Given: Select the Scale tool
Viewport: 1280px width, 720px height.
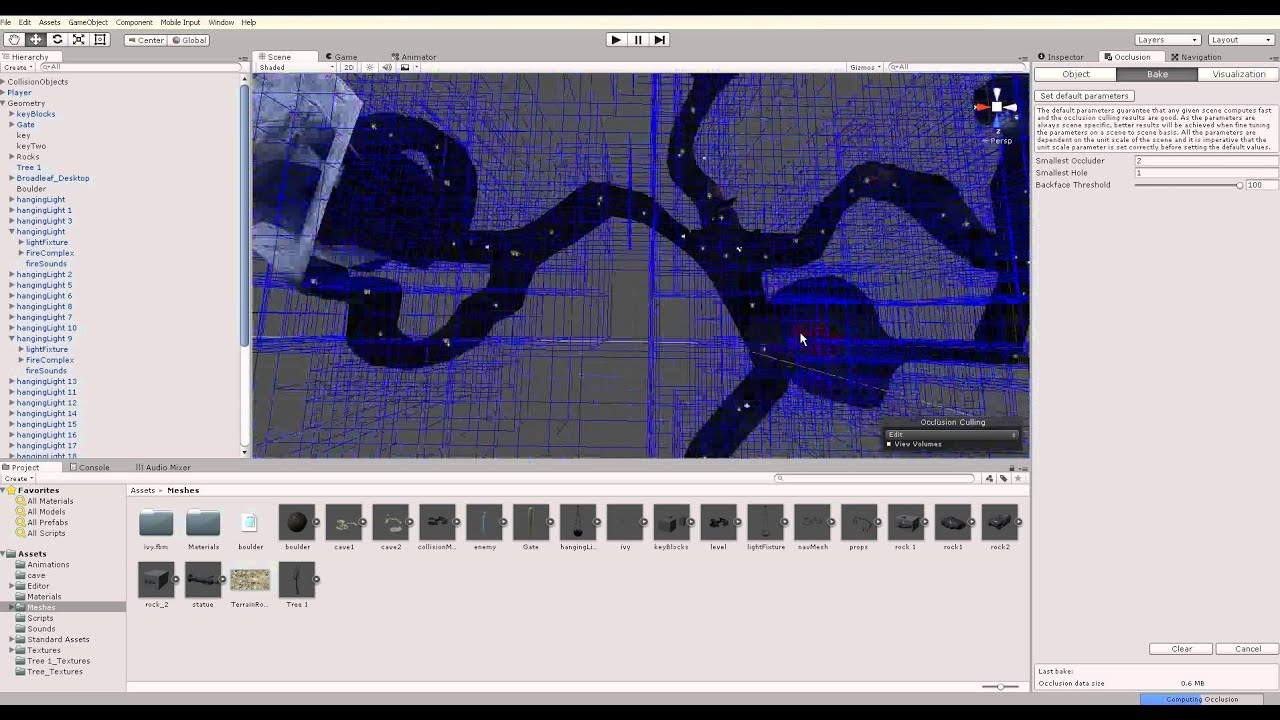Looking at the screenshot, I should pyautogui.click(x=78, y=40).
